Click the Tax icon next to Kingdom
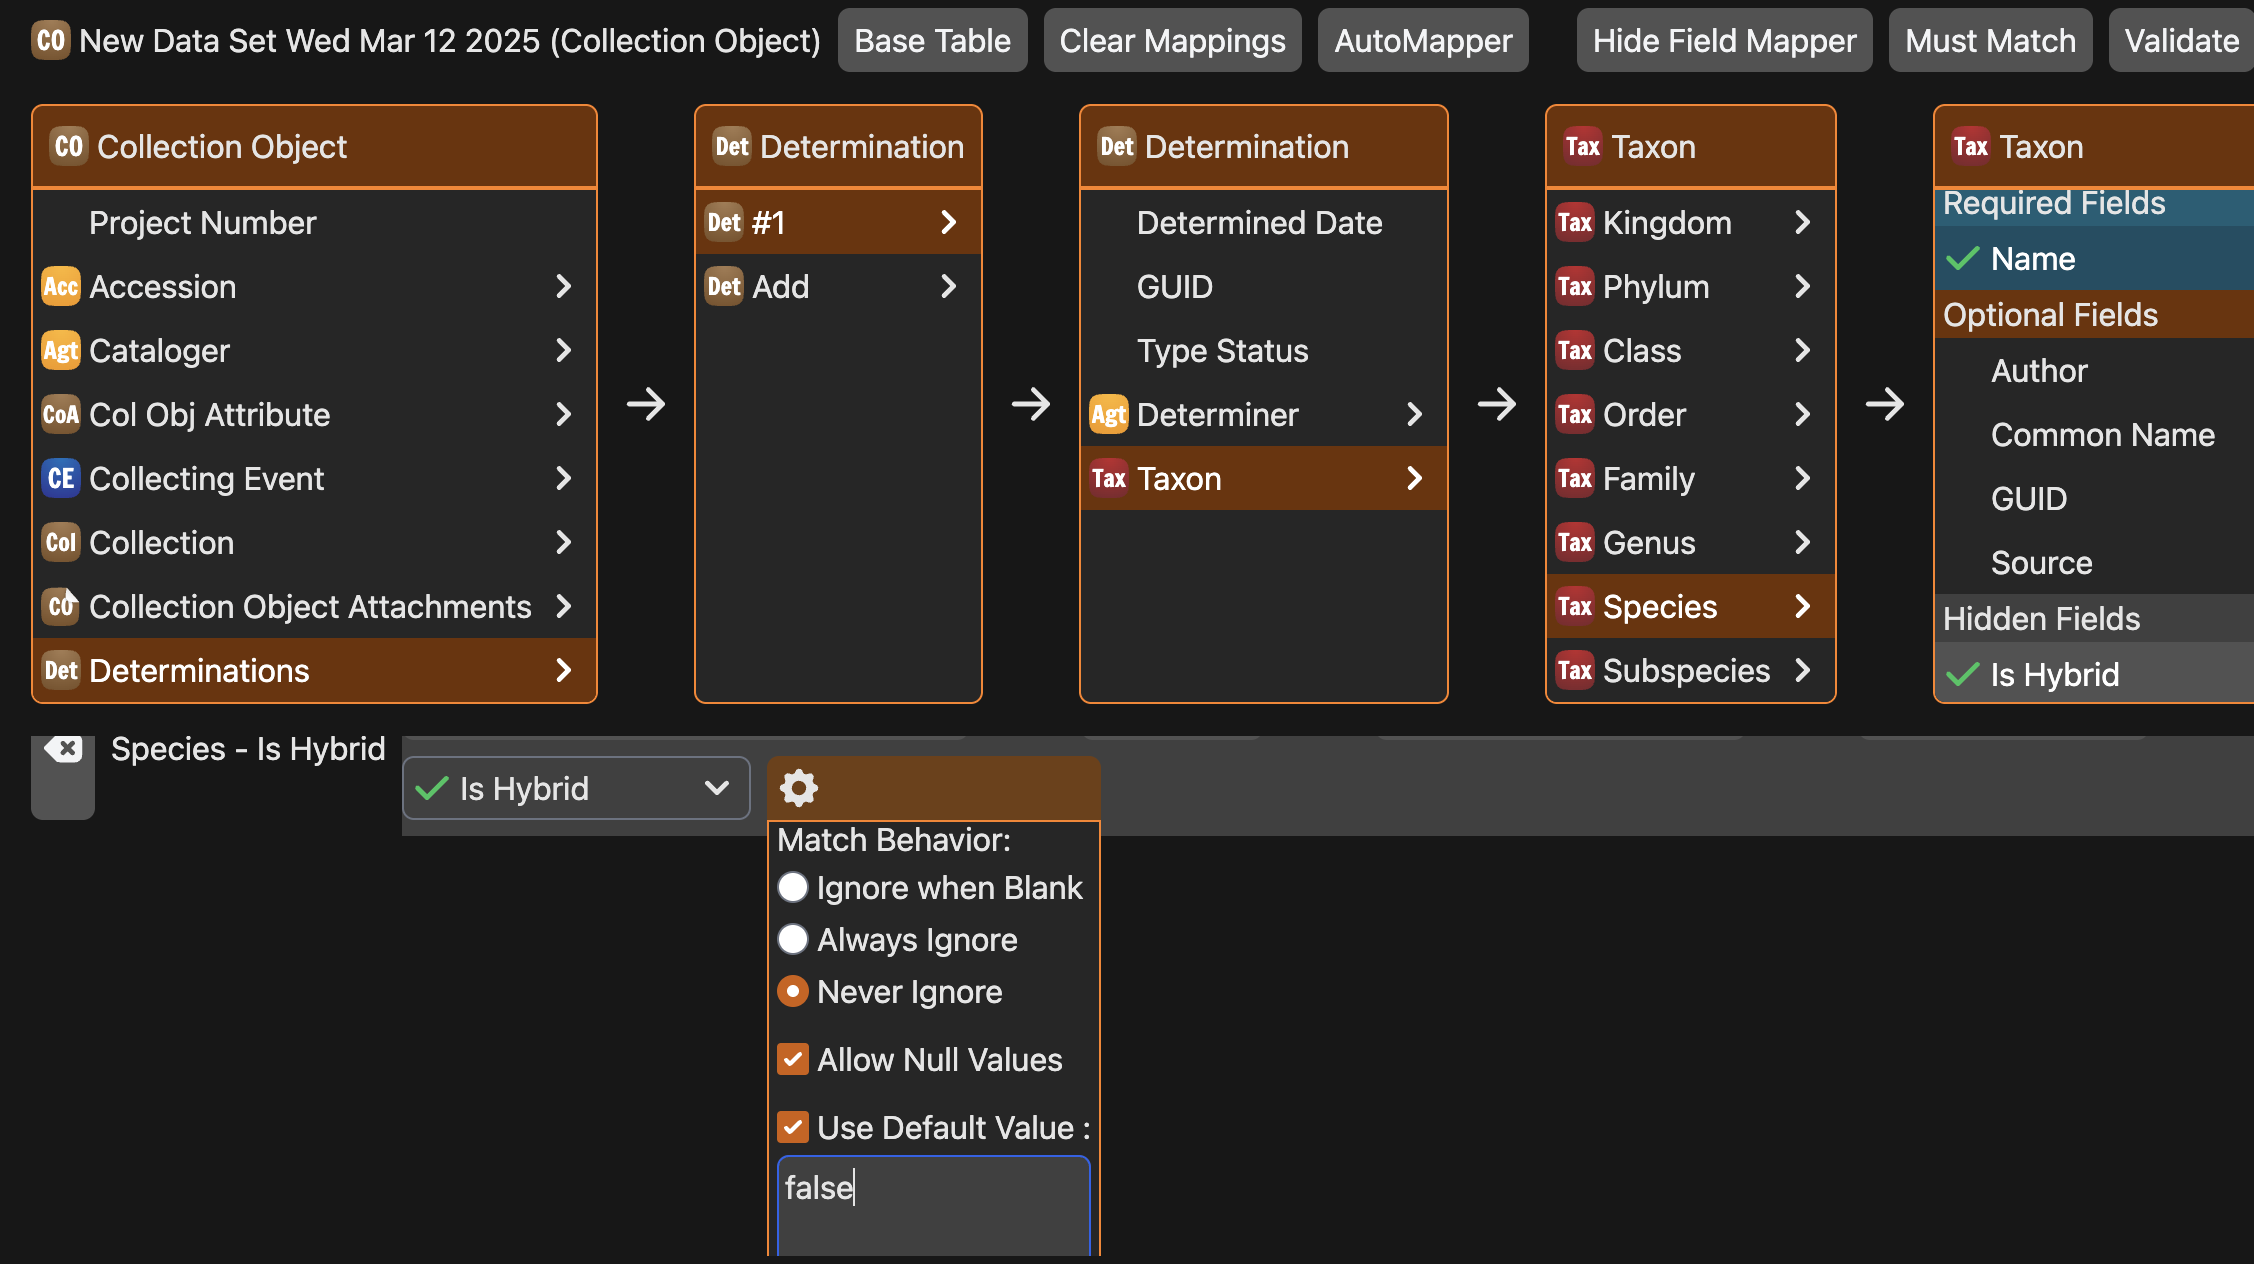Screen dimensions: 2254x1264 (x=1575, y=222)
